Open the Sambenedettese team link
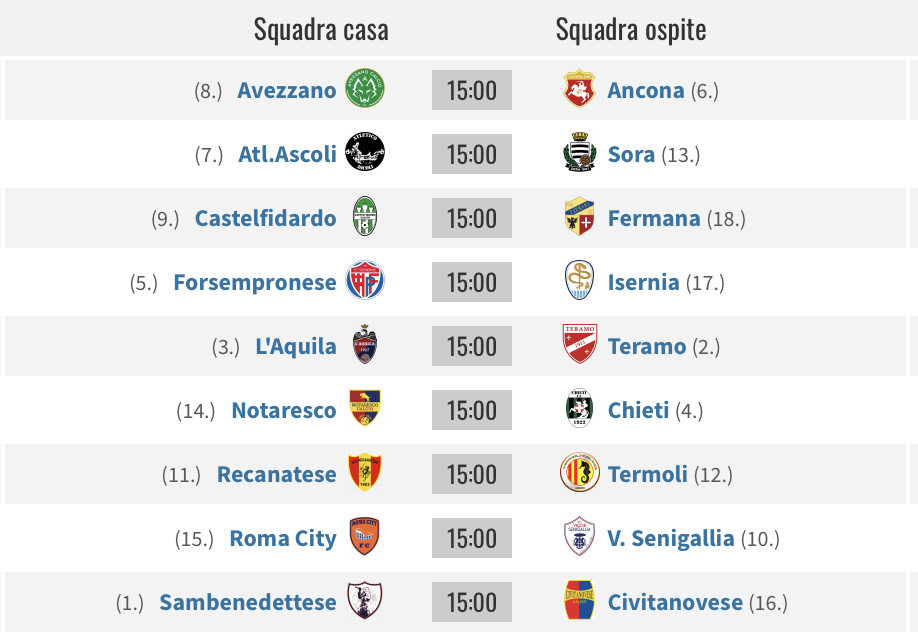The height and width of the screenshot is (642, 918). click(248, 602)
